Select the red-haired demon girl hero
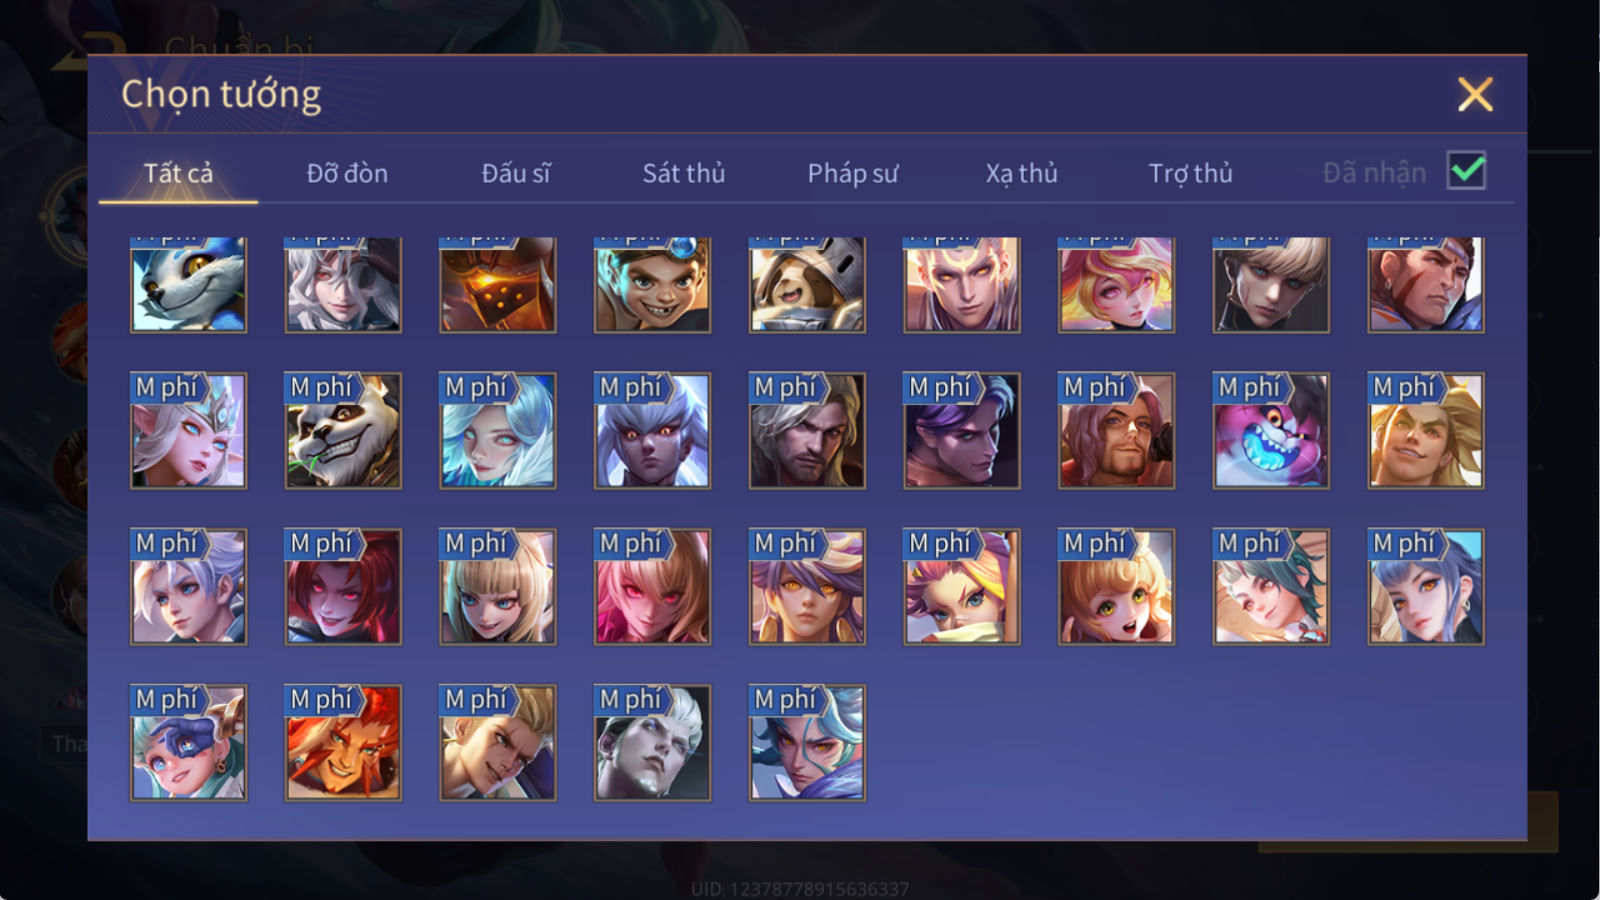This screenshot has height=900, width=1600. 343,587
